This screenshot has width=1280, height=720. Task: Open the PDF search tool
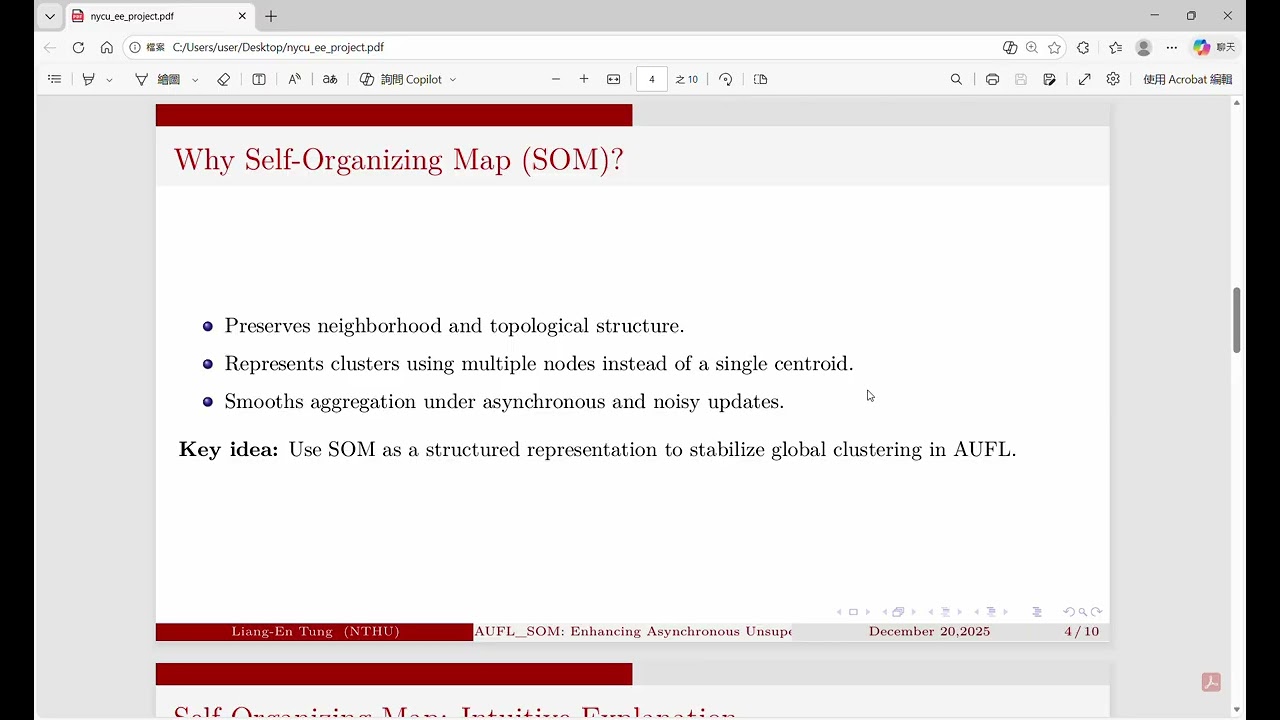point(956,79)
